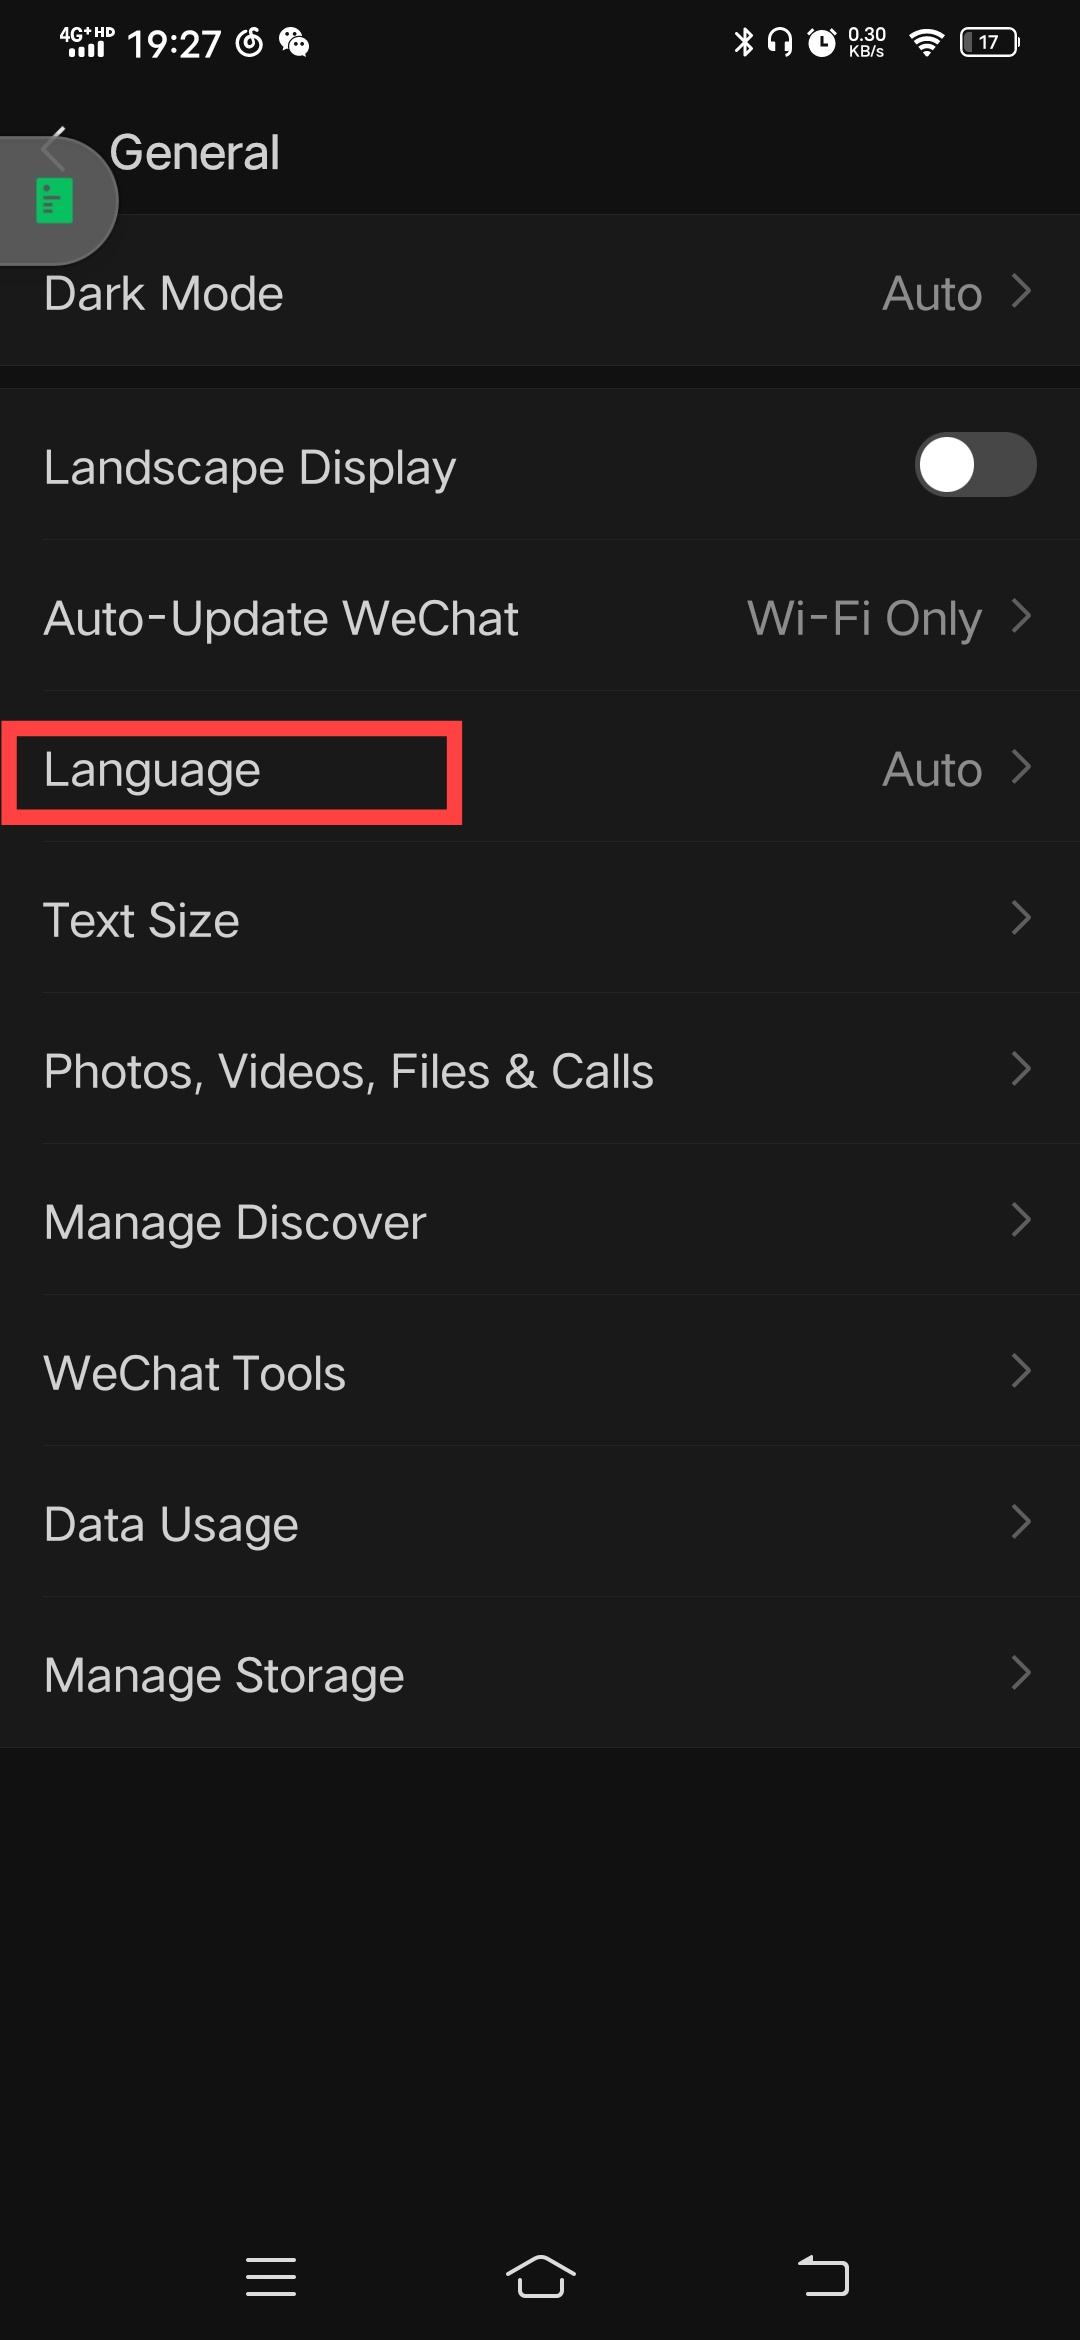Open Manage Storage entry

(540, 1673)
